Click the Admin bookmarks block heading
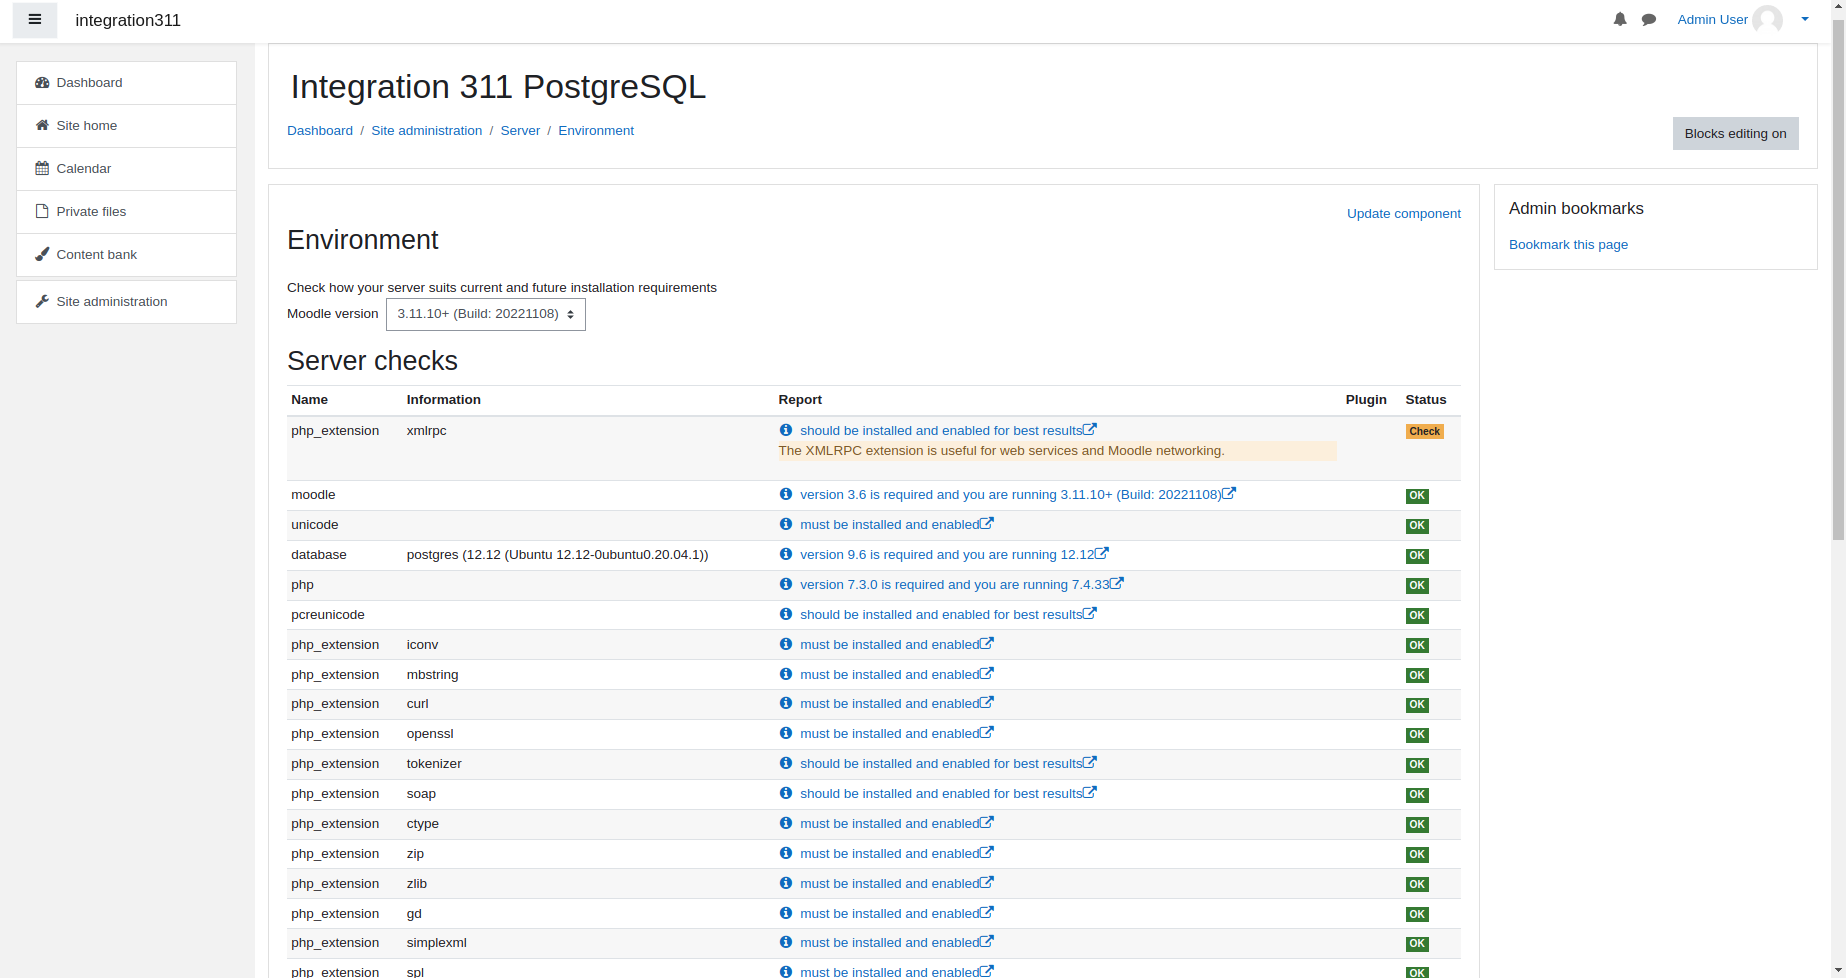1846x978 pixels. point(1576,209)
